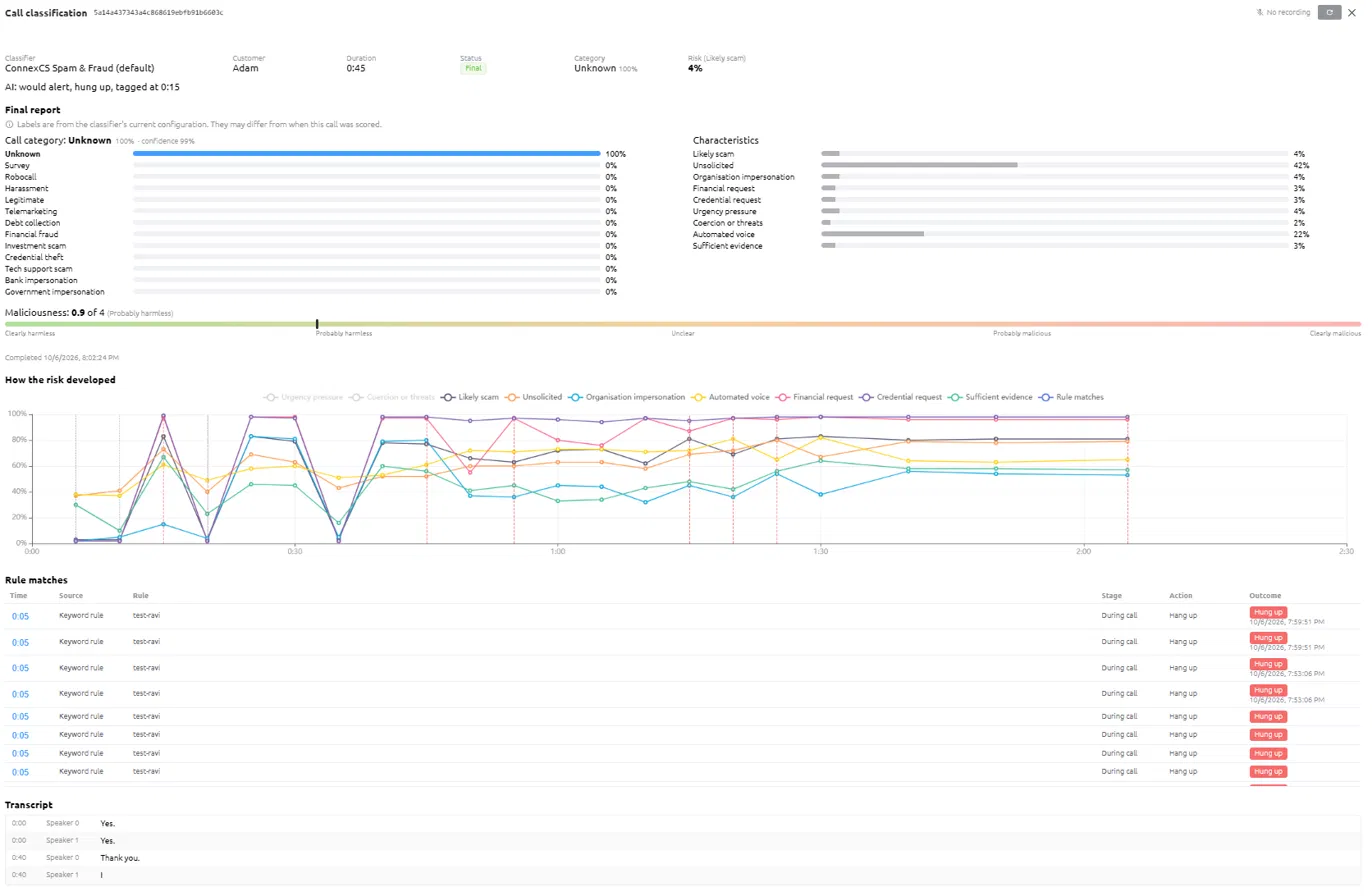Open the first 0:05 rule match timestamp

tap(20, 616)
